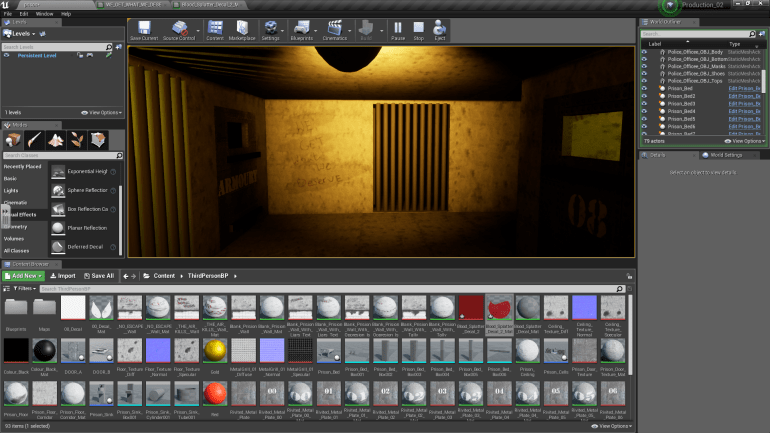Open Blueprints dropdown arrow

point(316,31)
